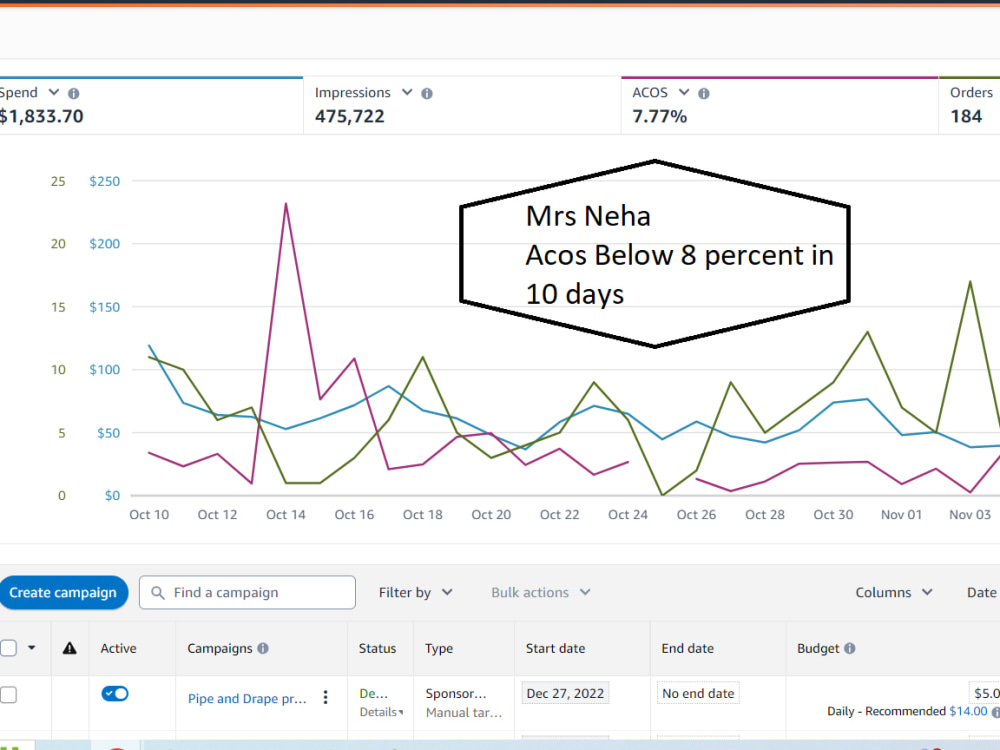
Task: Click the 475,722 impressions value
Action: tap(349, 117)
